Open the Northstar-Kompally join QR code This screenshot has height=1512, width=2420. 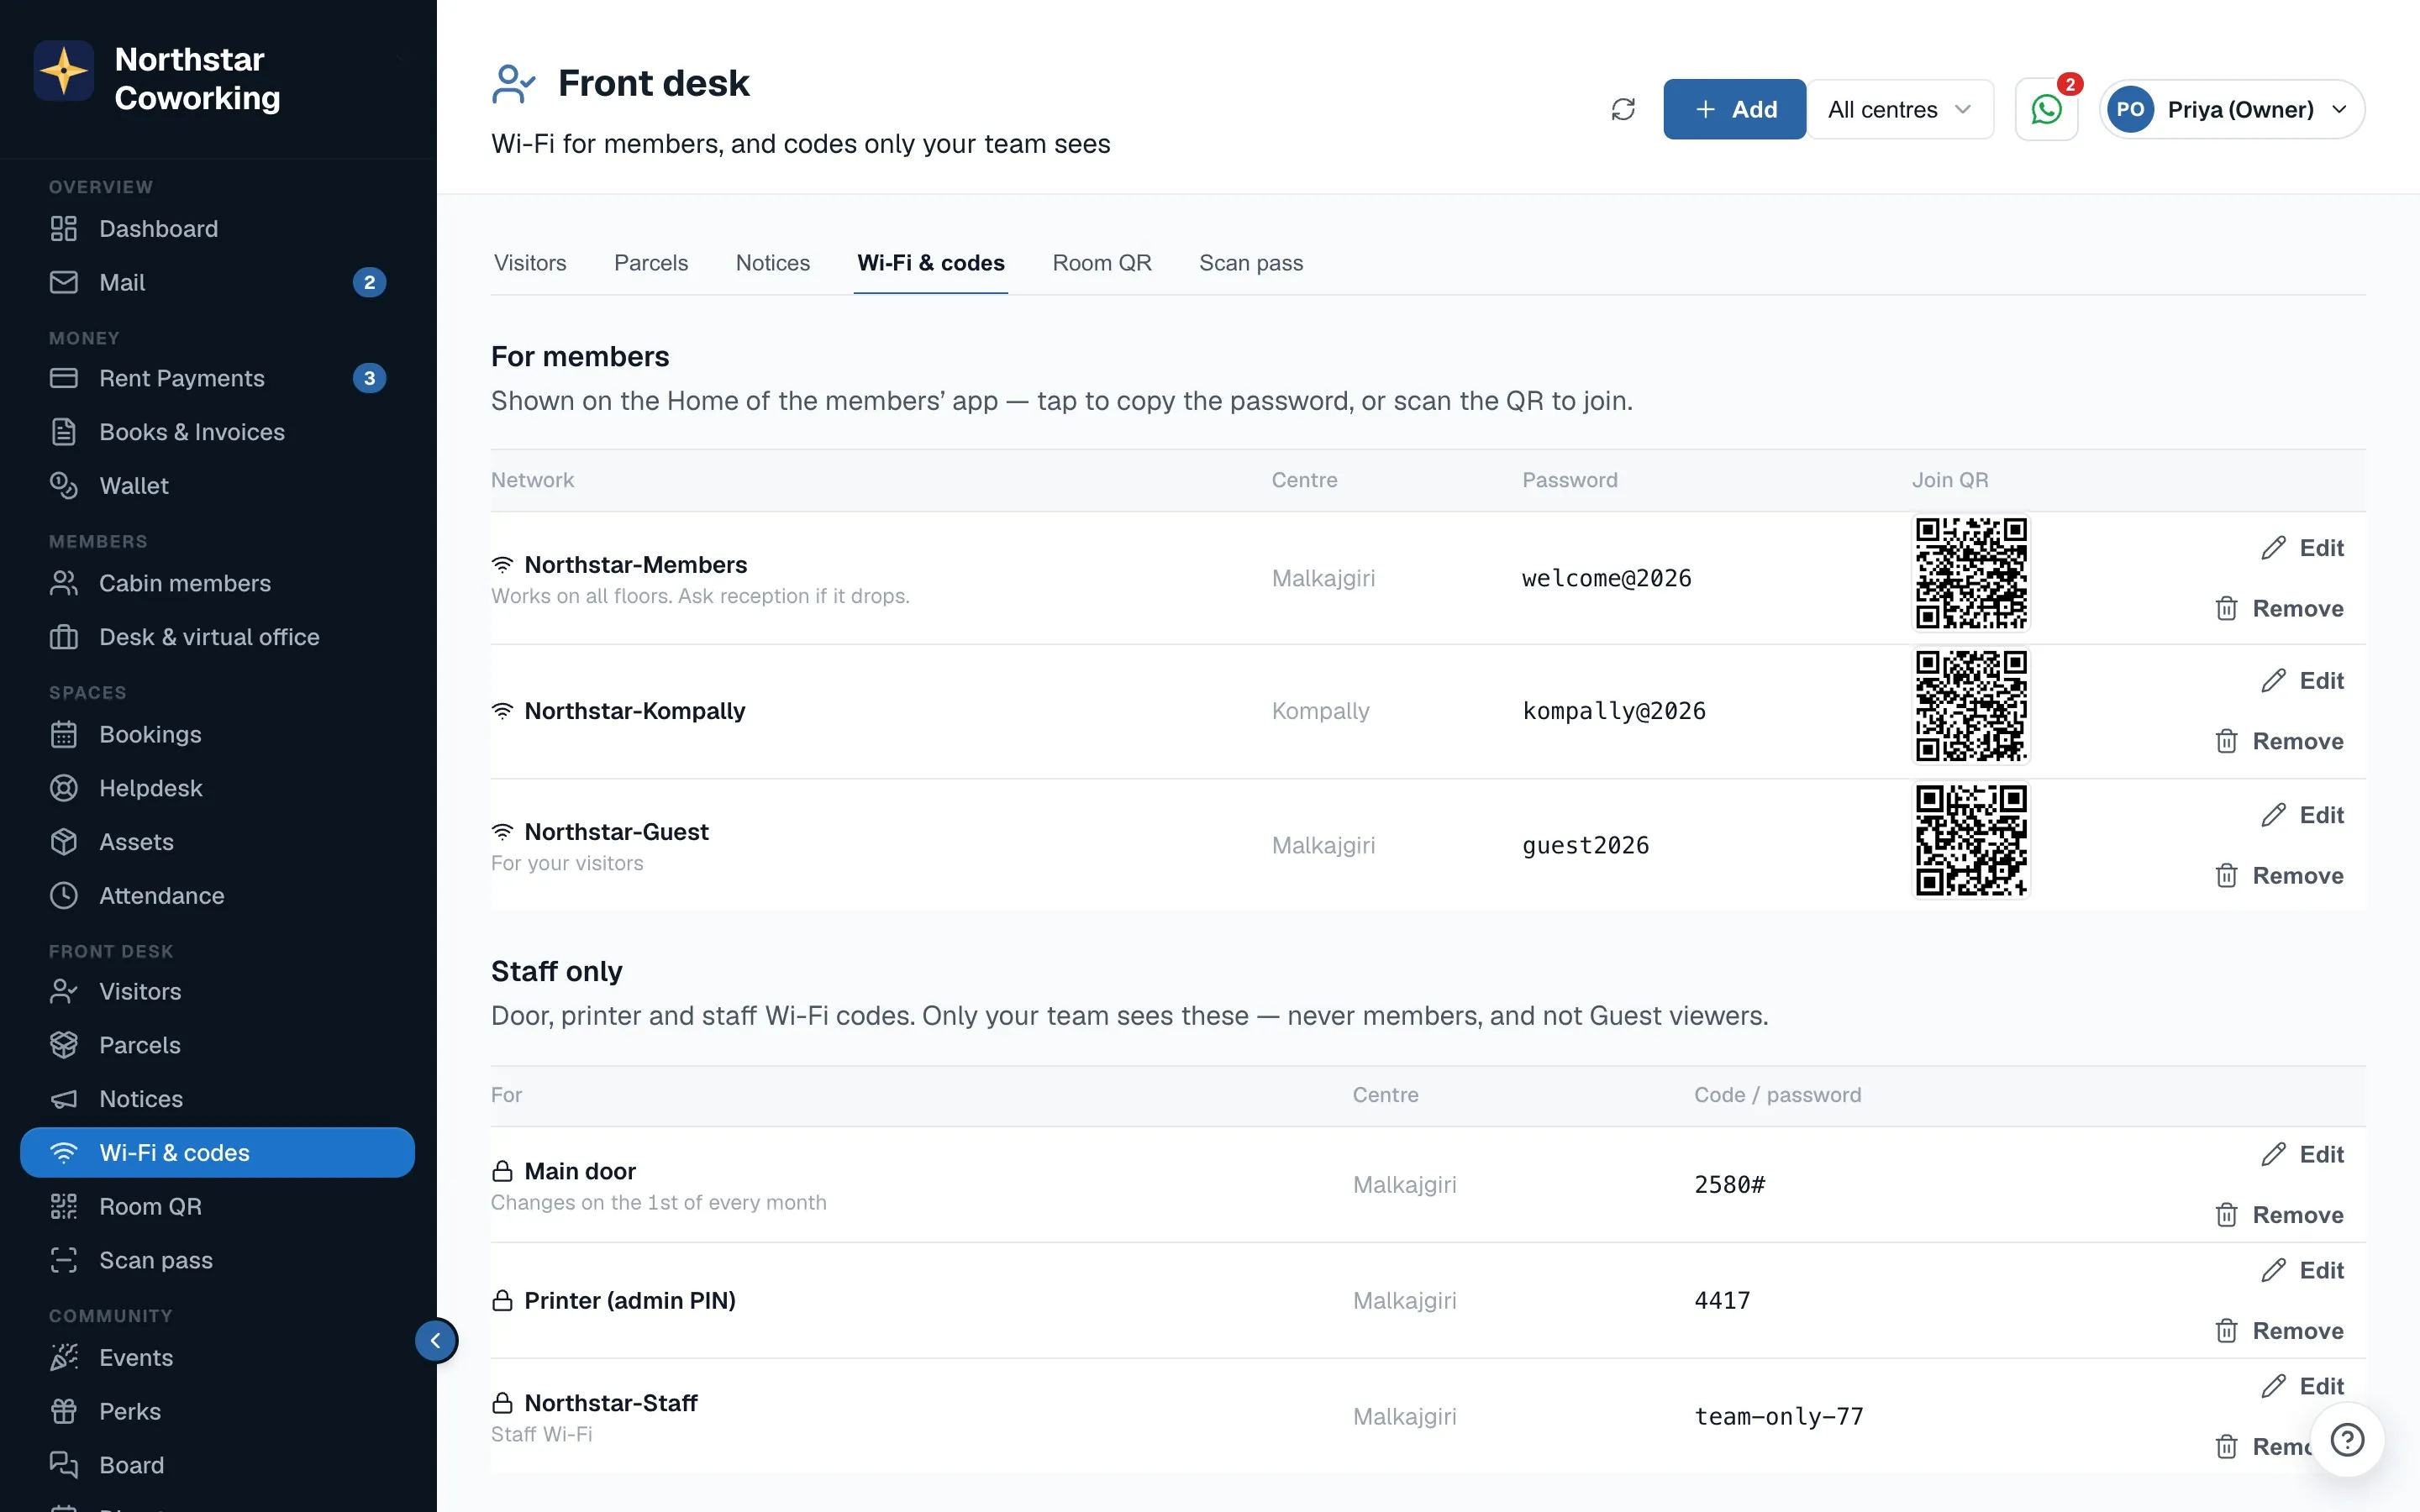coord(1971,706)
